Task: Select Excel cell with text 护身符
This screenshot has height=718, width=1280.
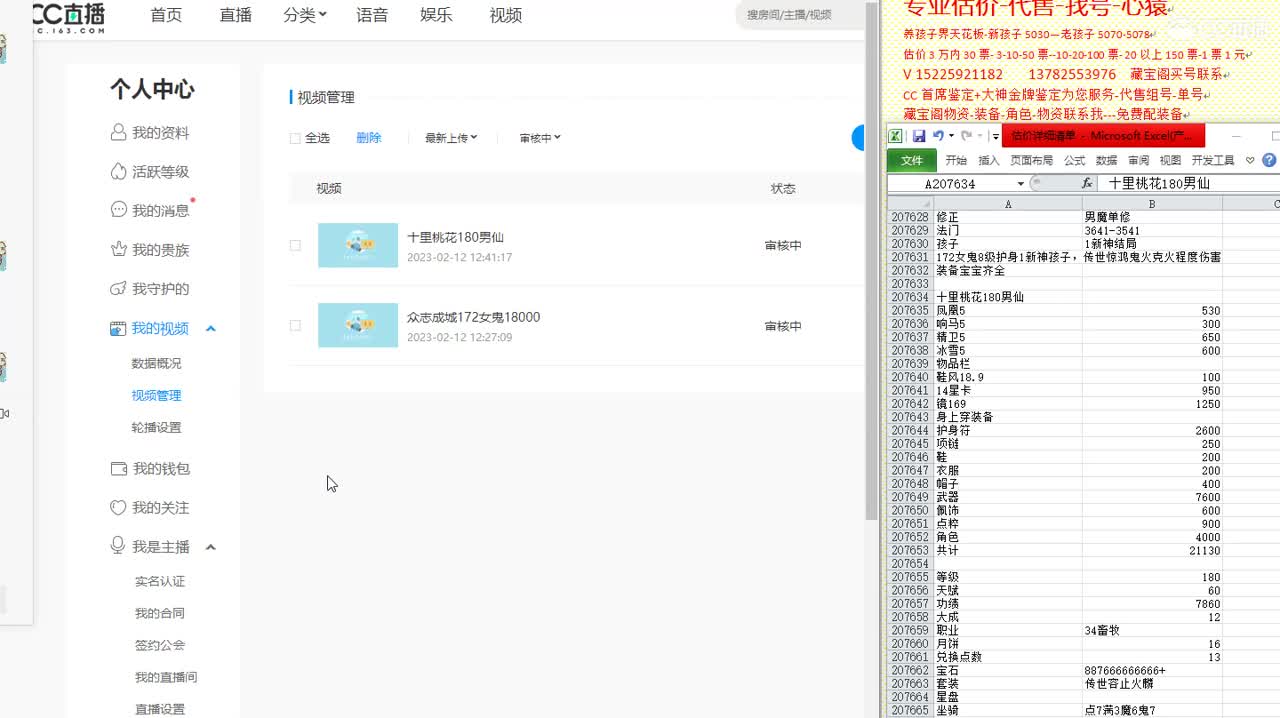Action: (x=1008, y=431)
